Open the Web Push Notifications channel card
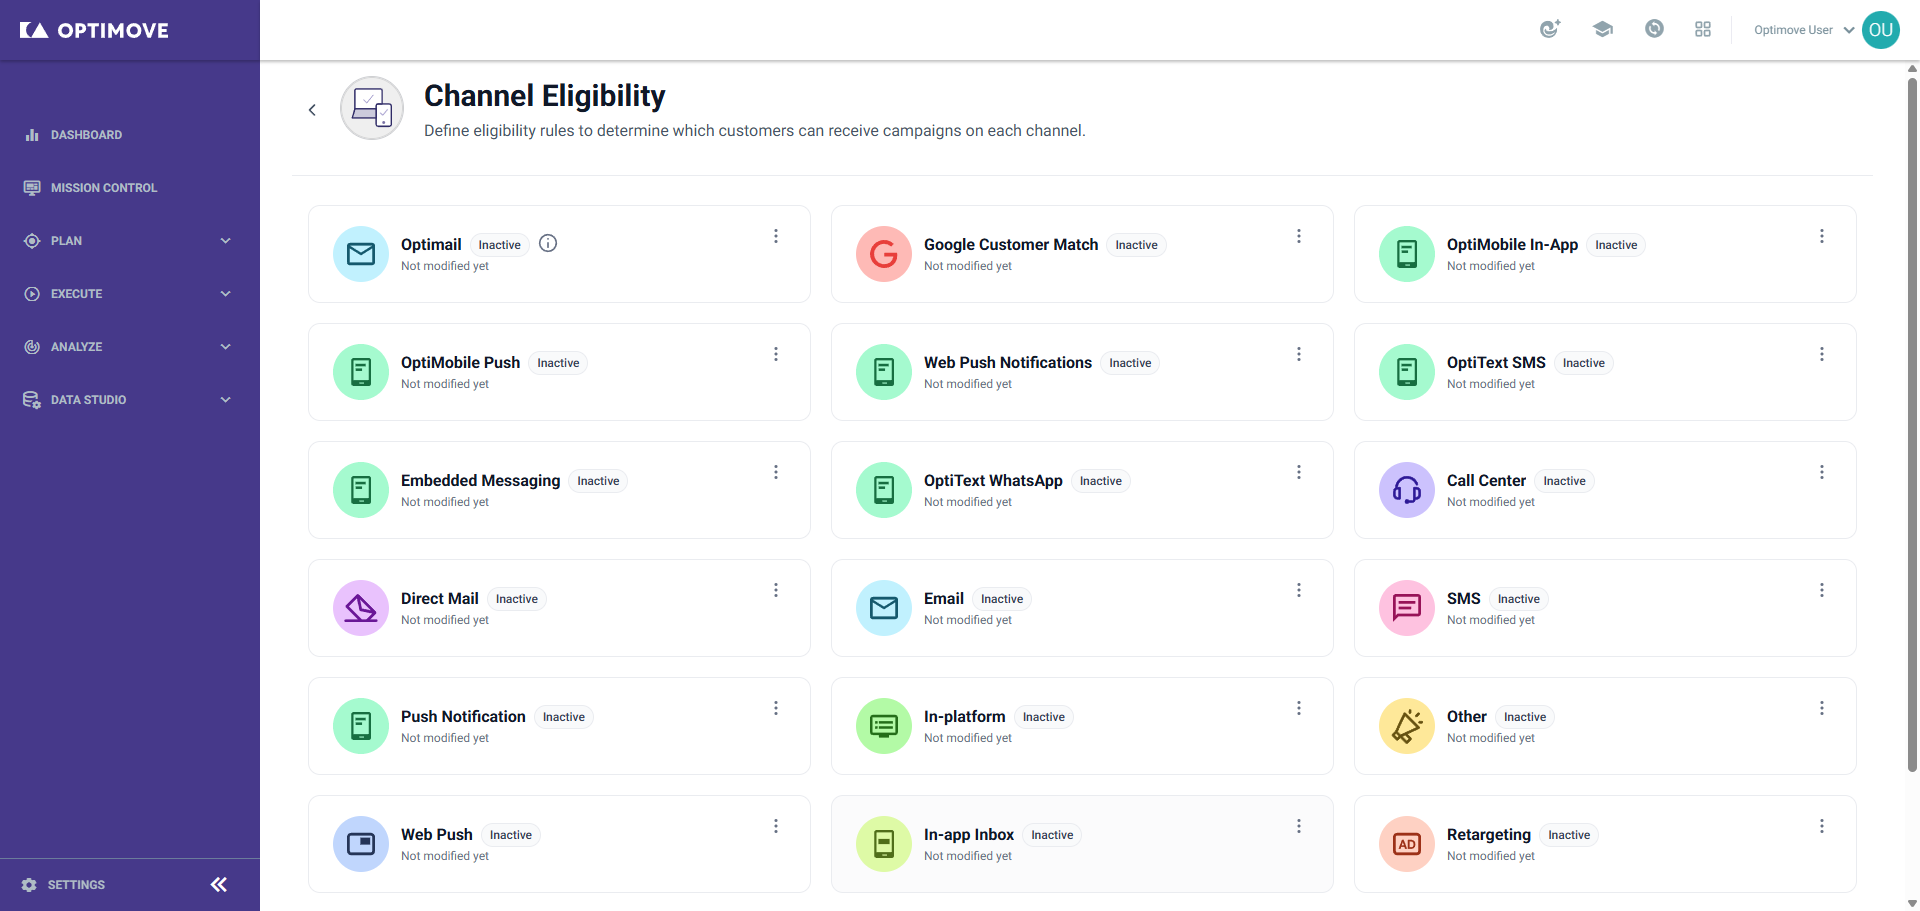Image resolution: width=1920 pixels, height=911 pixels. pos(1082,372)
